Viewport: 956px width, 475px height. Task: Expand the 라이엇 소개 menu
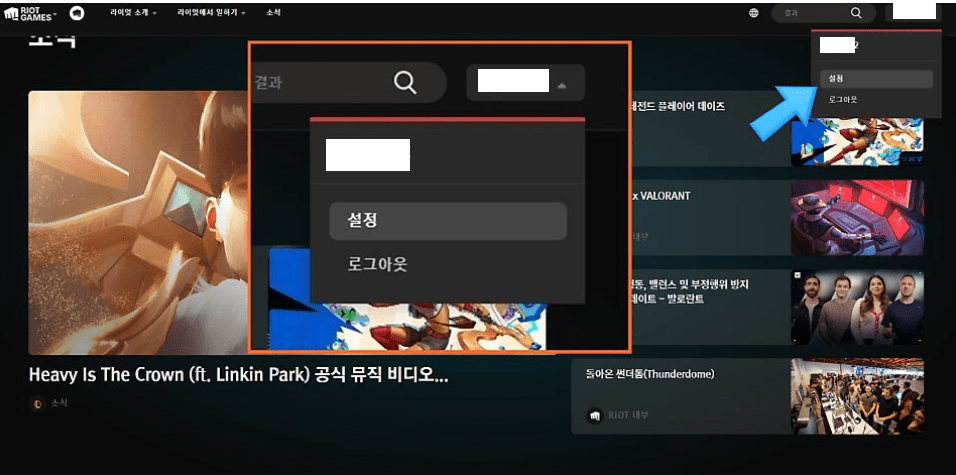[133, 13]
